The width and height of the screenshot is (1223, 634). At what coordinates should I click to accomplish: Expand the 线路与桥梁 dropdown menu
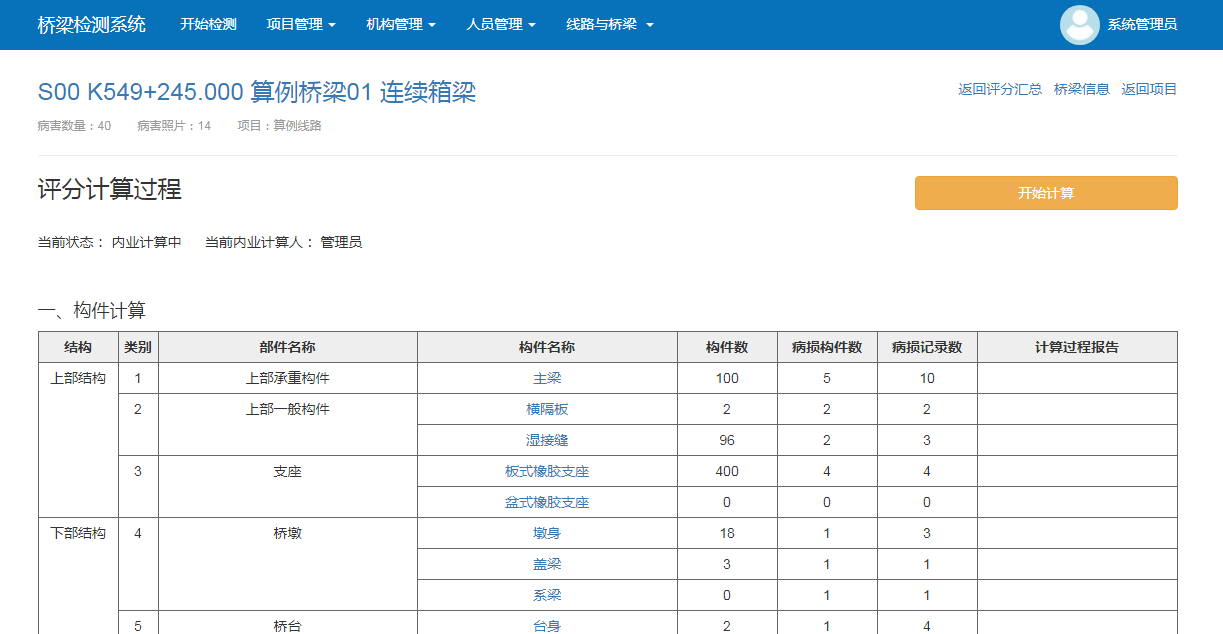point(609,25)
